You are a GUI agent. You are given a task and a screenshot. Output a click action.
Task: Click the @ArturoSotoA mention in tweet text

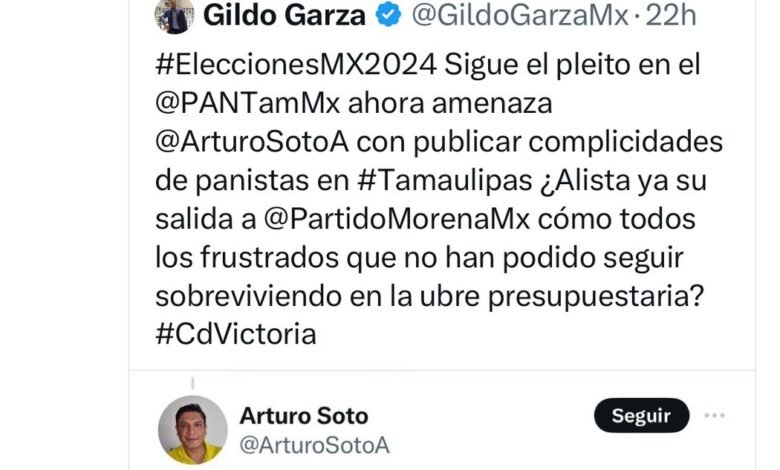252,142
